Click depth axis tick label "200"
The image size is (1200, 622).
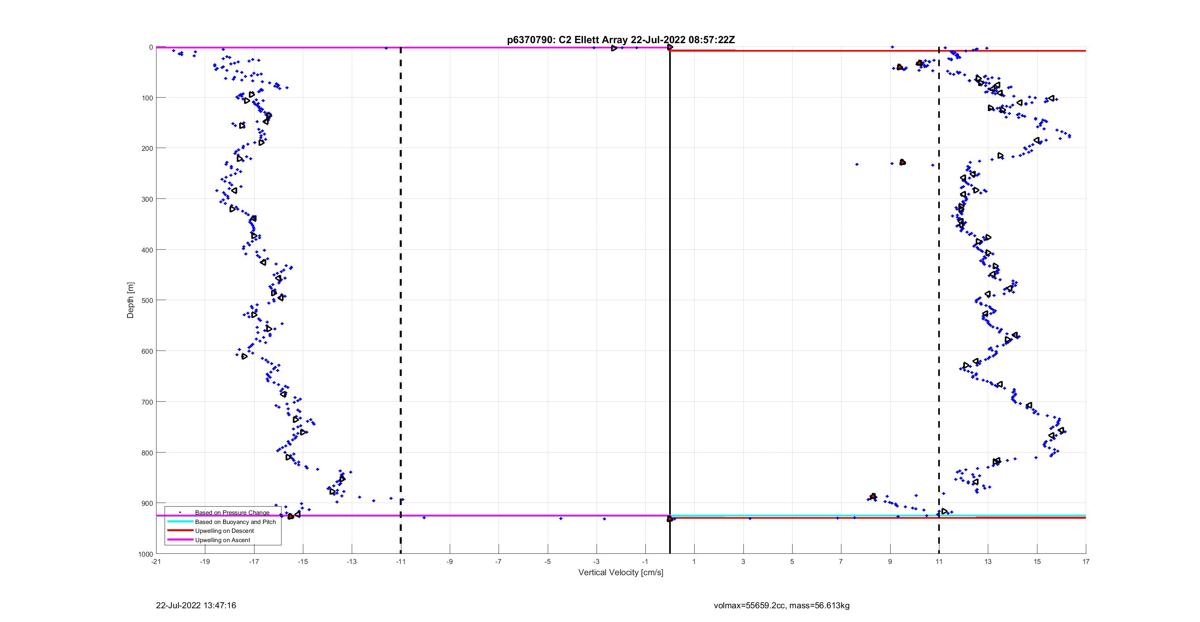pyautogui.click(x=146, y=148)
